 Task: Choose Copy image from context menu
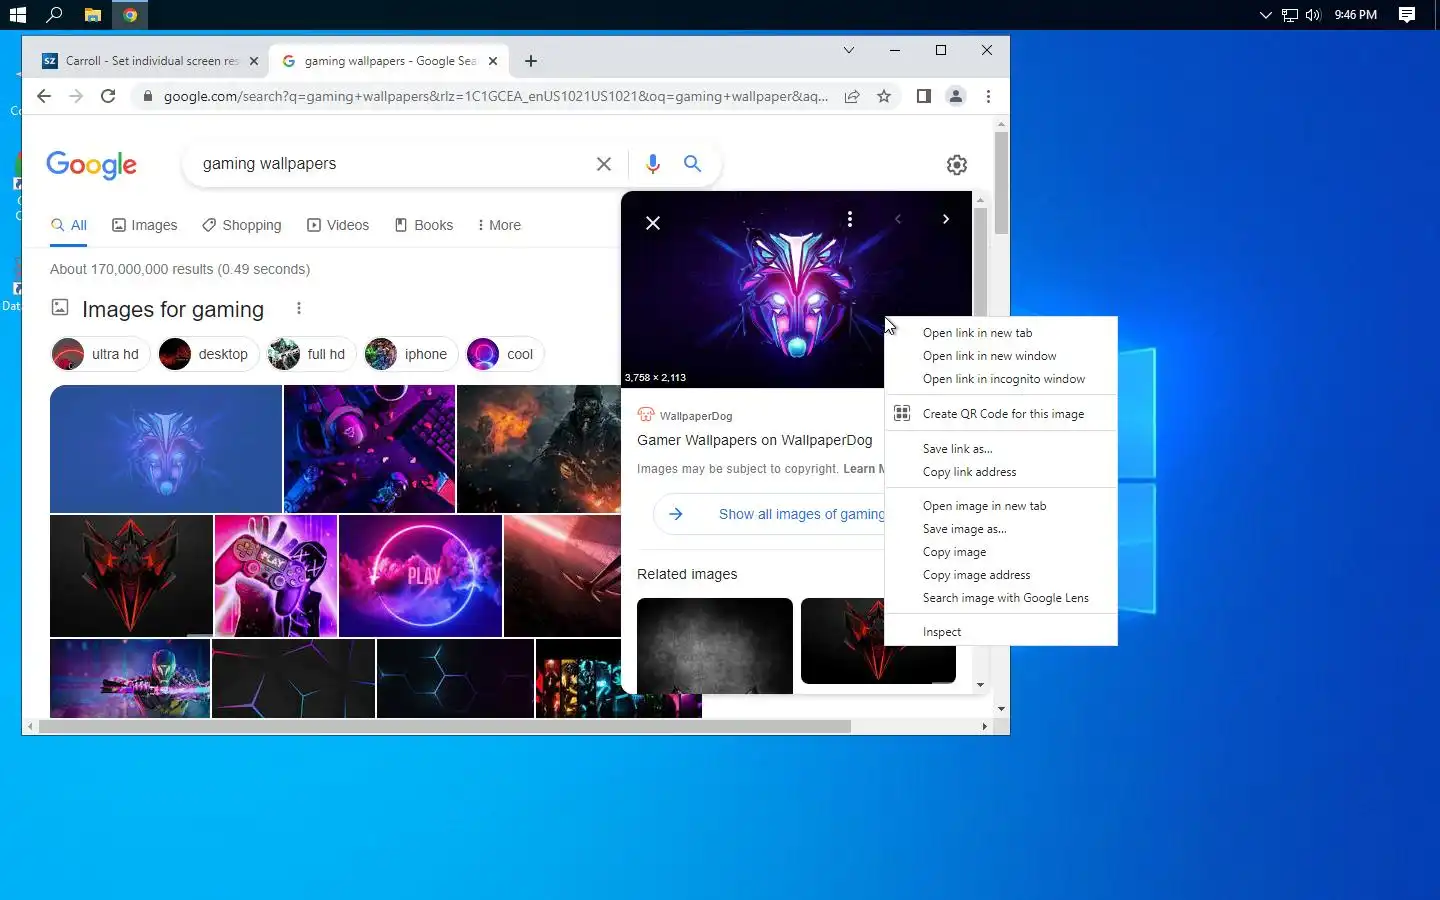click(x=1001, y=552)
